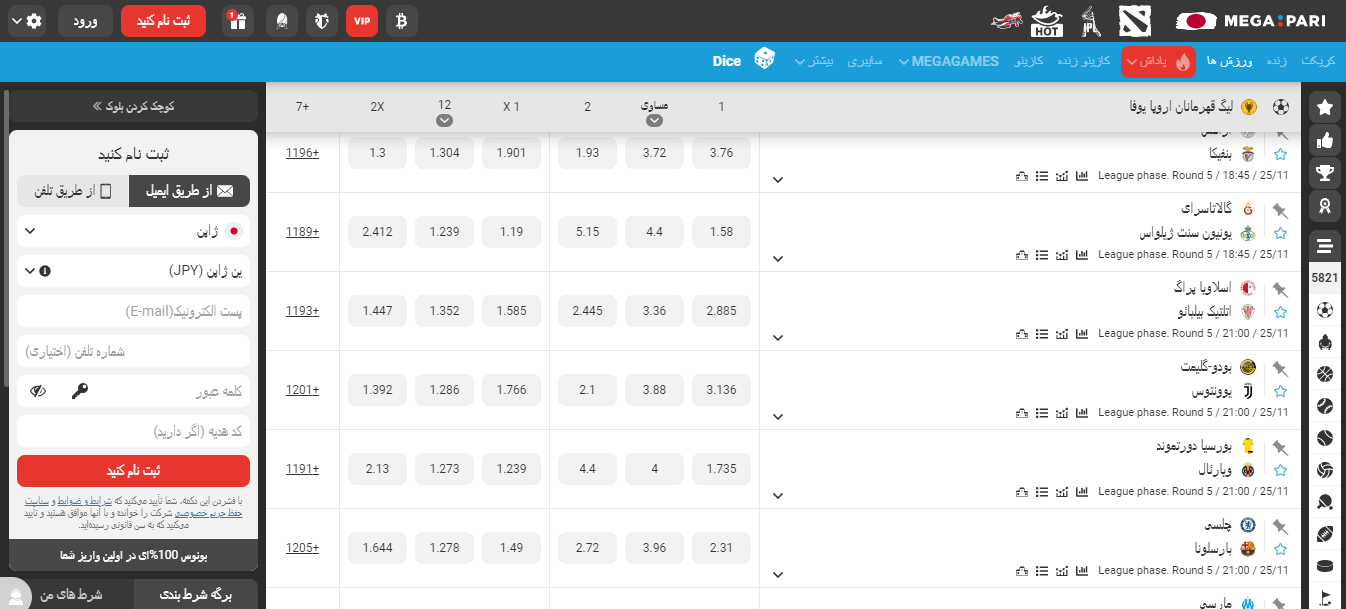The width and height of the screenshot is (1346, 609).
Task: Pin the Chelsea vs Barcelona match
Action: pos(1280,526)
